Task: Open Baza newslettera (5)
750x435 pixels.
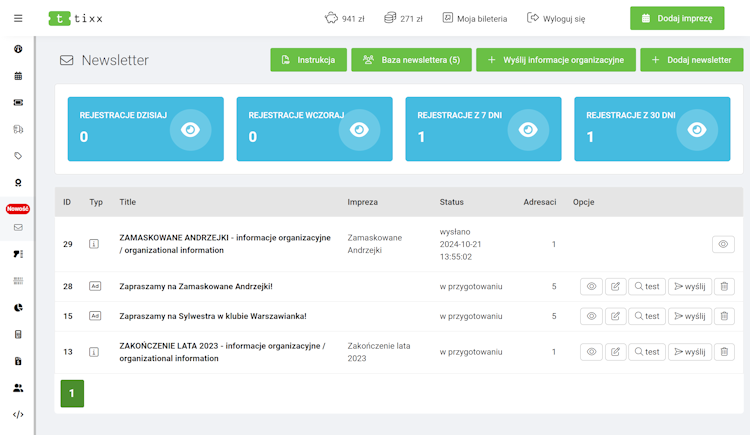Action: pos(411,60)
